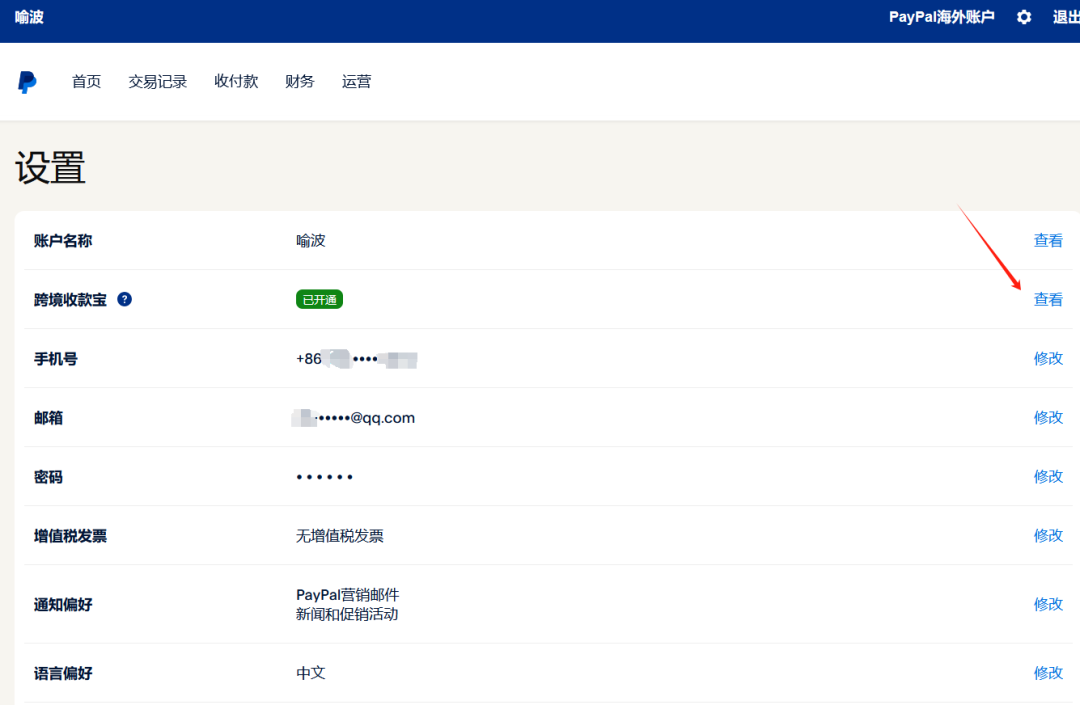Click the 新闻和促销活动 text
The height and width of the screenshot is (705, 1080).
point(347,614)
